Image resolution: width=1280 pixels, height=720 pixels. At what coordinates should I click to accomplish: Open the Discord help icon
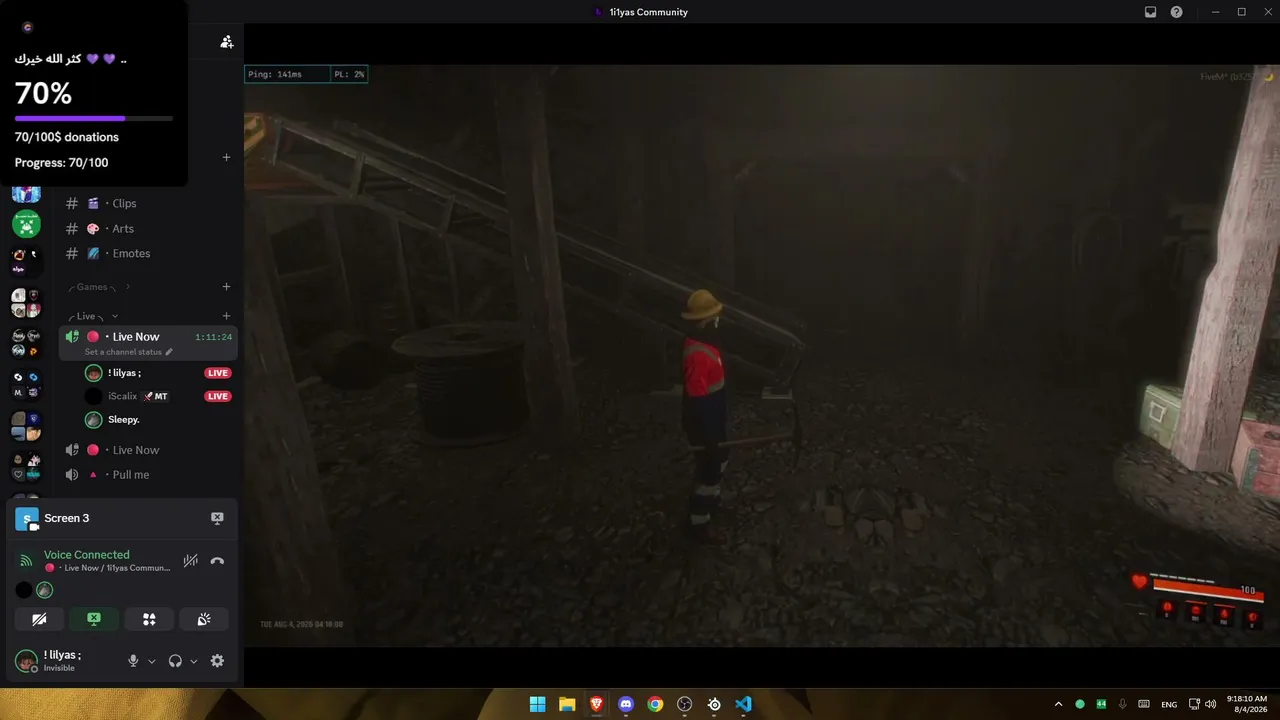(x=1176, y=12)
